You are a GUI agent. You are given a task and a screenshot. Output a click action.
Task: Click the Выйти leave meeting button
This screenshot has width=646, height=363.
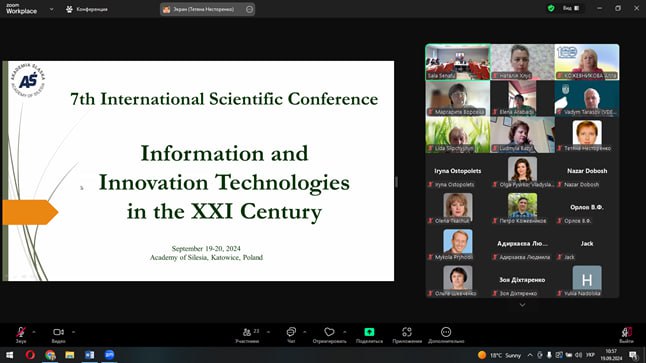pyautogui.click(x=626, y=335)
